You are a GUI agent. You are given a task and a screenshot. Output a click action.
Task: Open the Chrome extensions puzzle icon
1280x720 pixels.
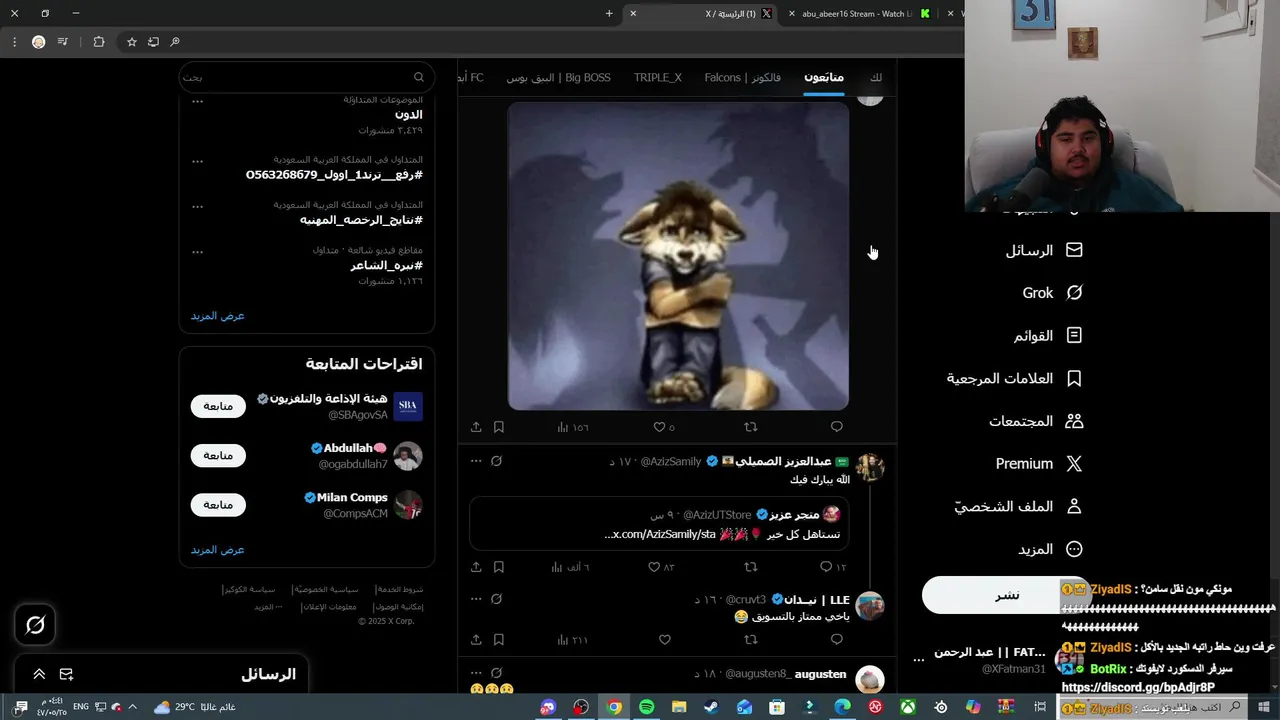pyautogui.click(x=98, y=42)
